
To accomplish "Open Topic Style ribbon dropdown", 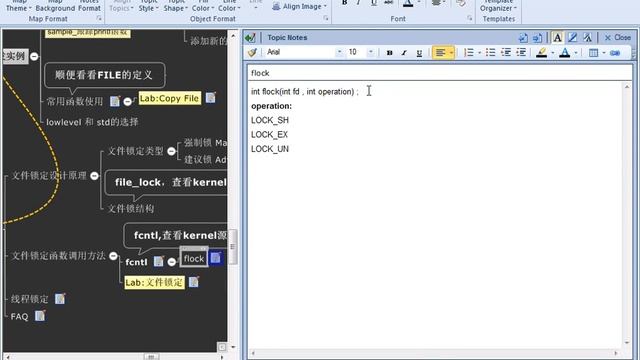I will [149, 6].
